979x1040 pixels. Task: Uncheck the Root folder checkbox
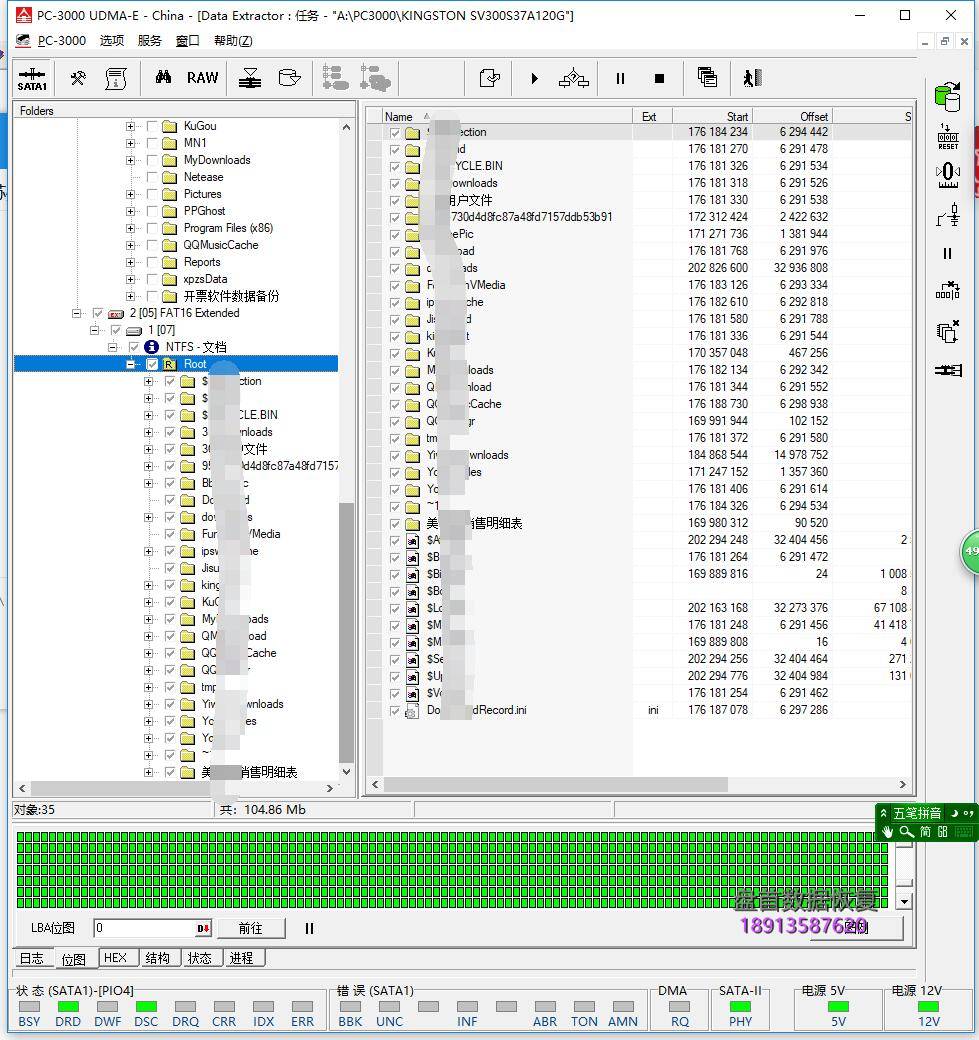point(152,365)
